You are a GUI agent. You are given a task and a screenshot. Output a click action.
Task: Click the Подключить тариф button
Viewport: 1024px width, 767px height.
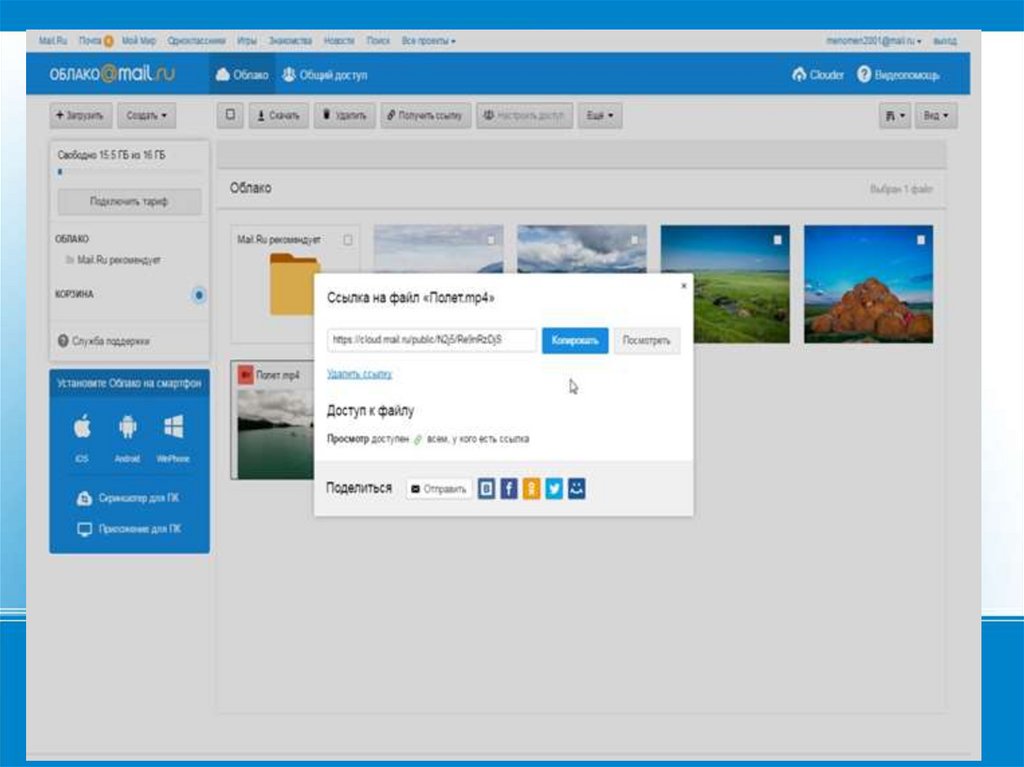(x=129, y=201)
